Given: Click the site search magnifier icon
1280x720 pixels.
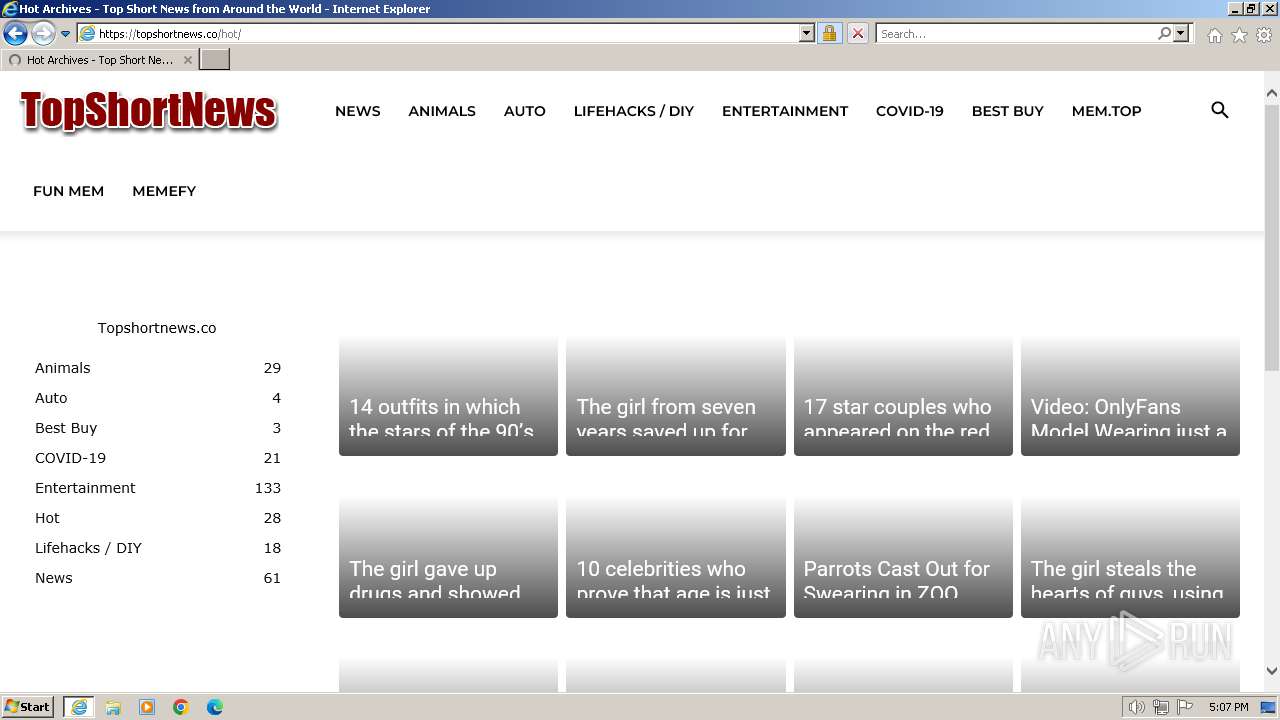Looking at the screenshot, I should (x=1220, y=110).
